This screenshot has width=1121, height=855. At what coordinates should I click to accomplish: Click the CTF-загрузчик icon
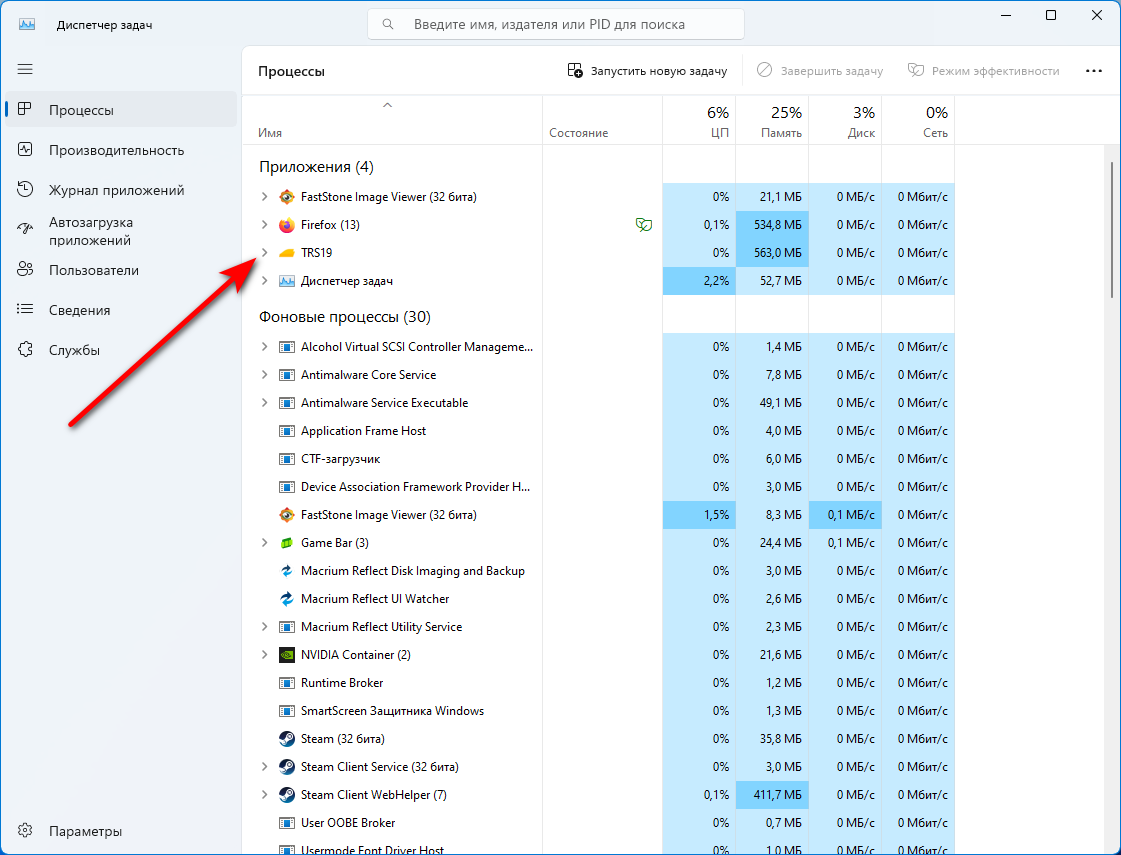pos(287,459)
